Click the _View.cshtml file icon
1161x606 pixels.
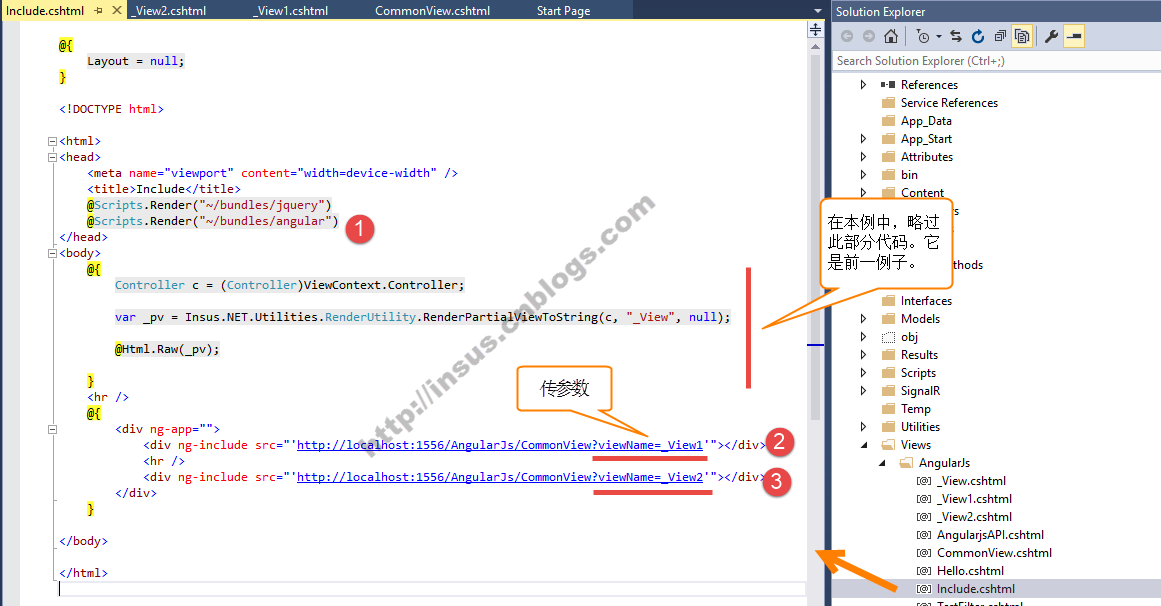[924, 481]
